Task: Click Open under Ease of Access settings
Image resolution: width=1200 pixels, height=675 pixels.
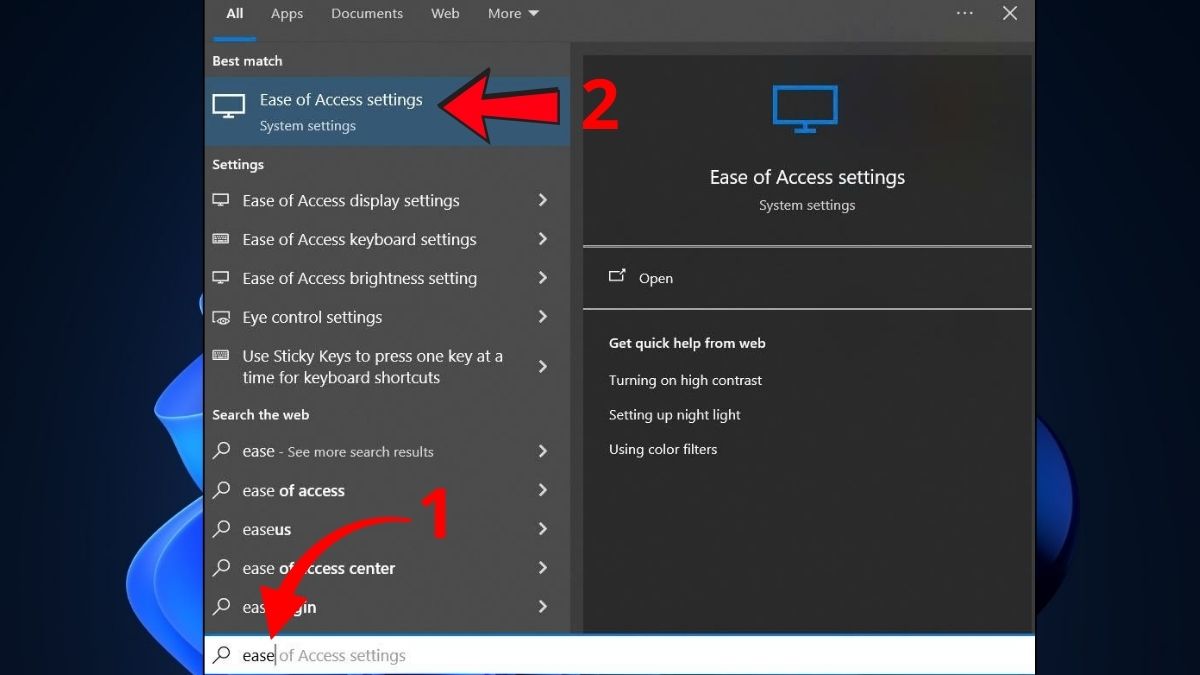Action: pyautogui.click(x=656, y=278)
